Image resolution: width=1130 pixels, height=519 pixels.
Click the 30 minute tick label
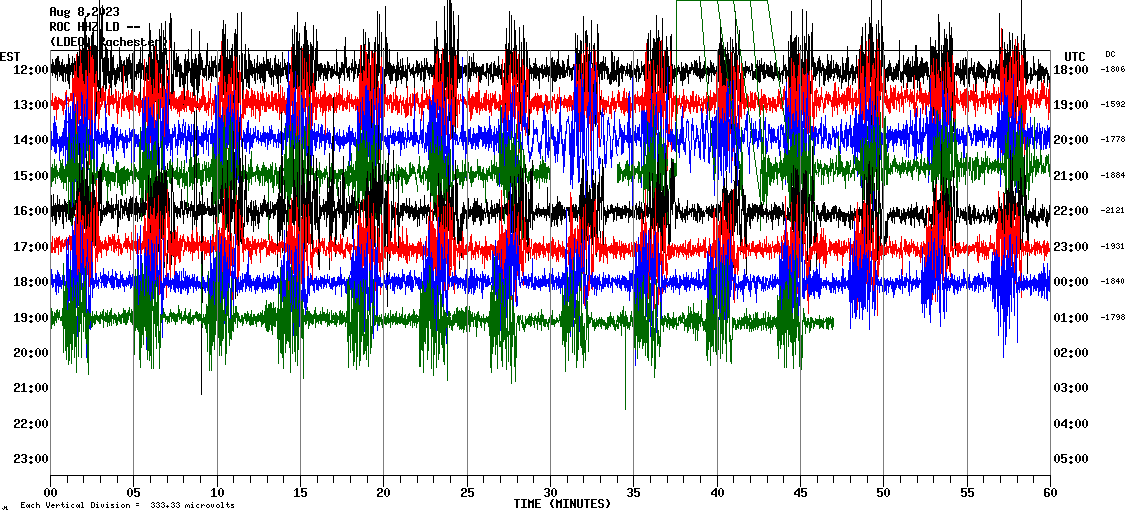point(550,493)
